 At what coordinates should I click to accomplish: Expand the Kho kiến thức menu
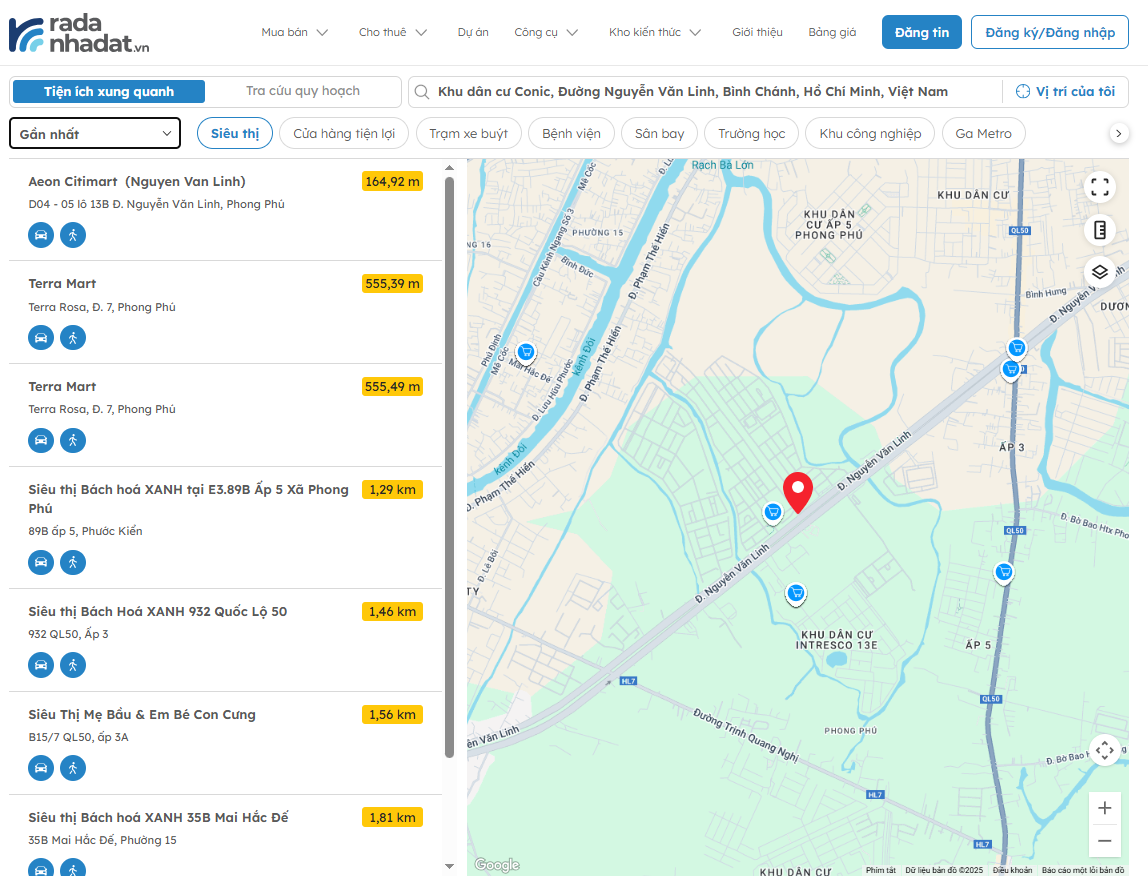click(655, 32)
